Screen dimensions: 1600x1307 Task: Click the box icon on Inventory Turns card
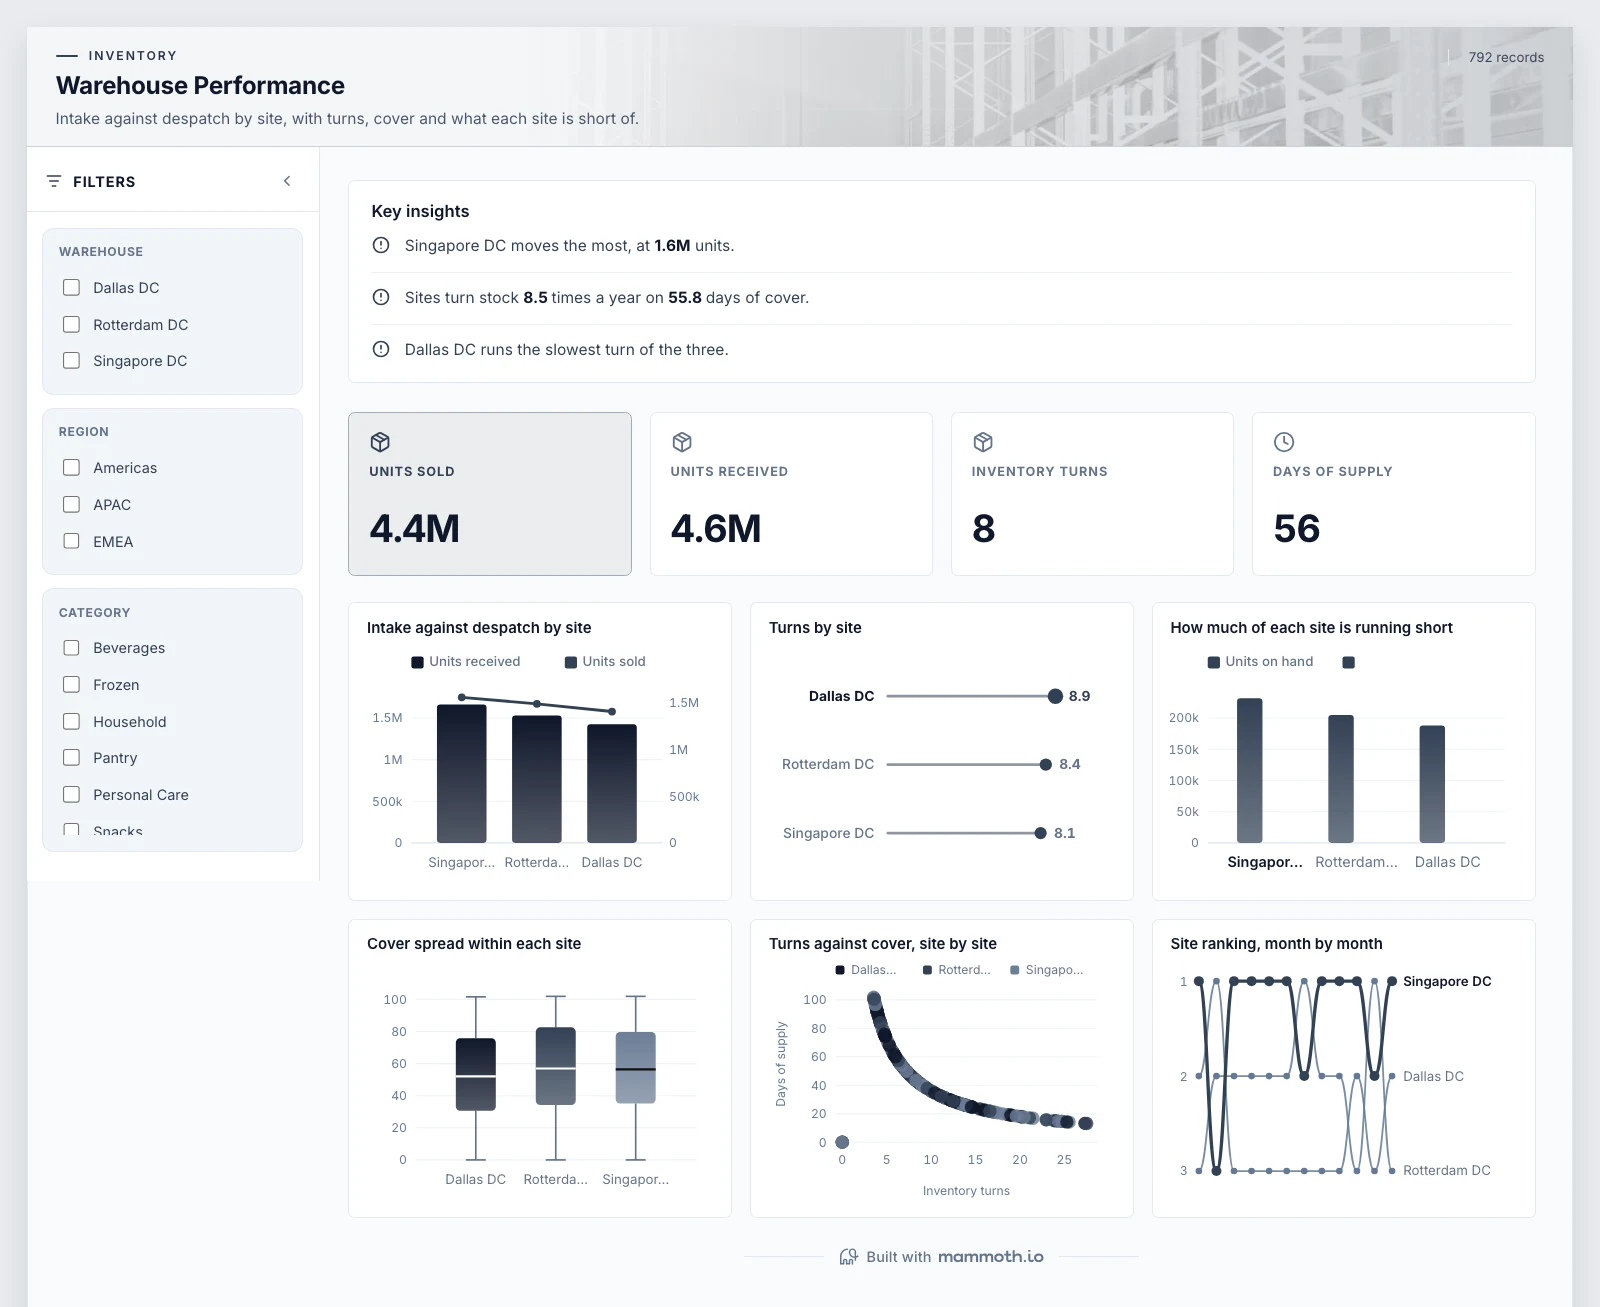tap(983, 442)
